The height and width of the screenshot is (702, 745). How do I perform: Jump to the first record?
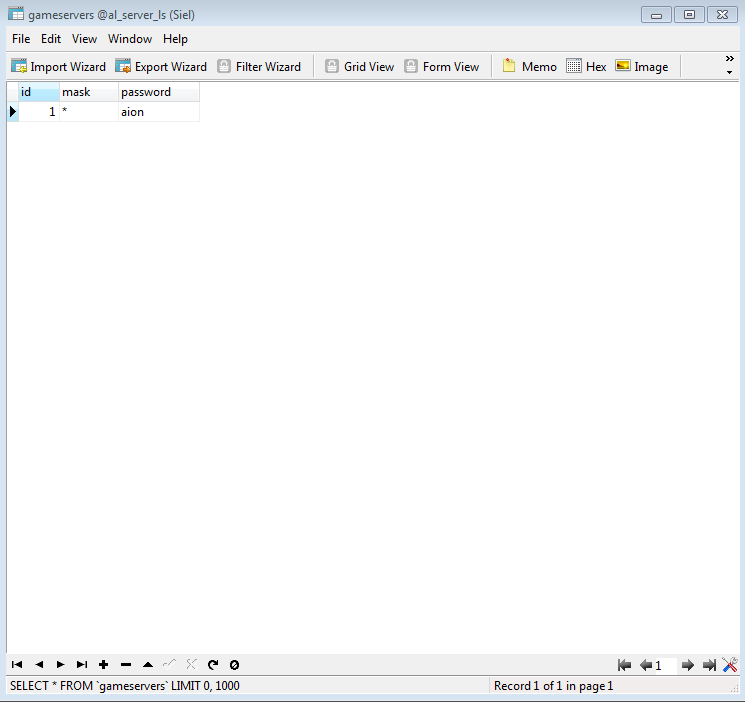click(x=17, y=665)
